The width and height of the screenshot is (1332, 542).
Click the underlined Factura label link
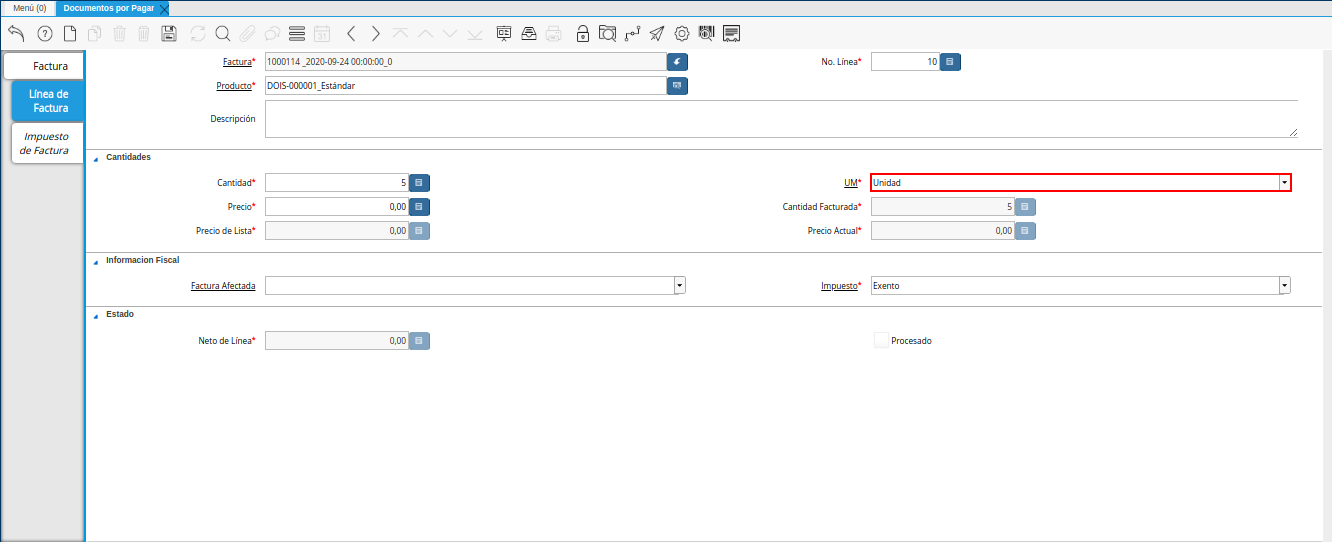pyautogui.click(x=237, y=62)
